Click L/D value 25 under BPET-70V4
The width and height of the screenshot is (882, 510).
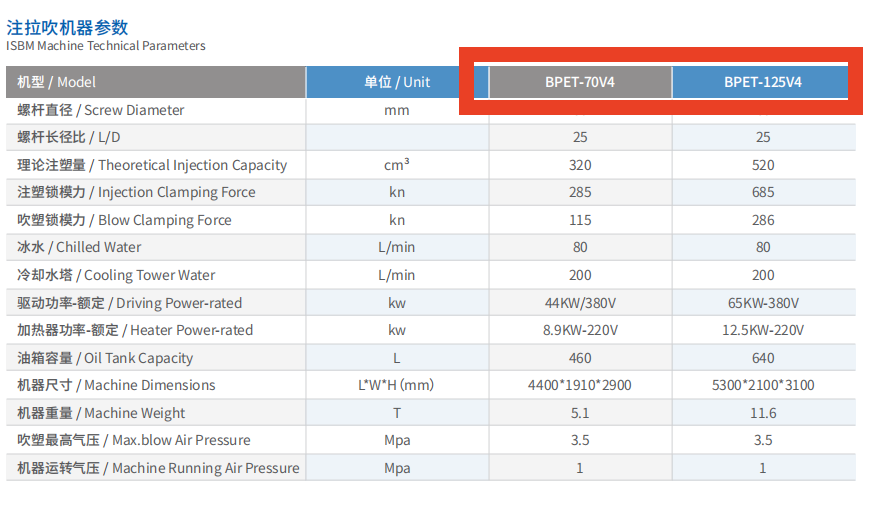580,137
